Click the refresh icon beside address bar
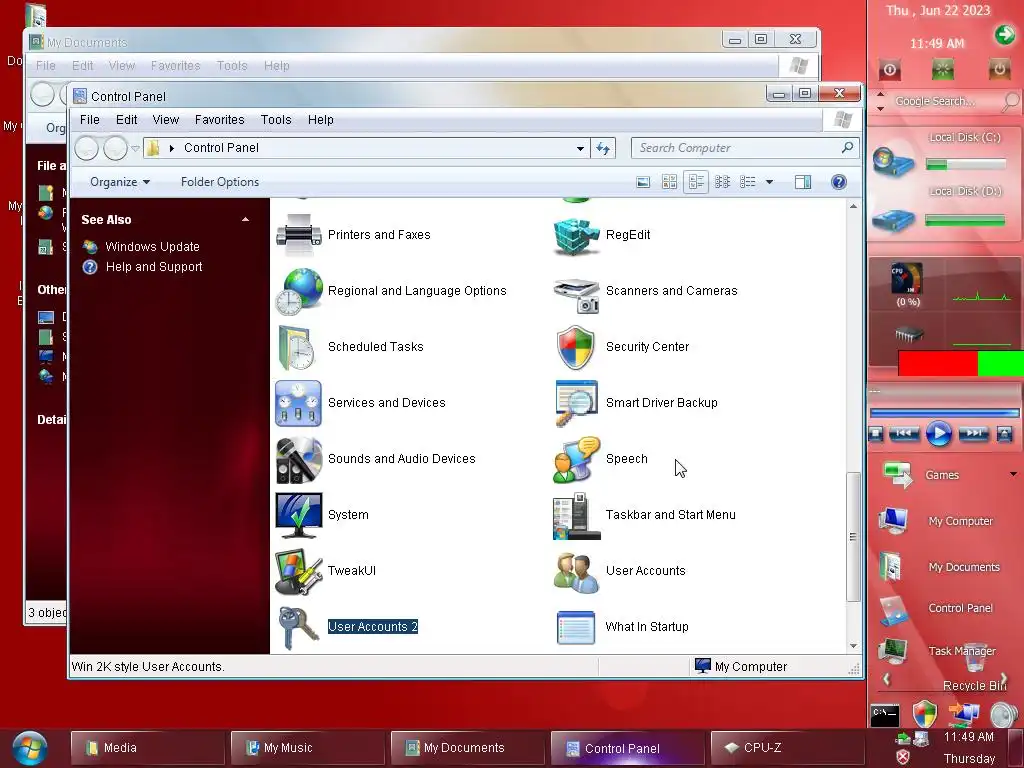This screenshot has width=1024, height=768. tap(603, 148)
